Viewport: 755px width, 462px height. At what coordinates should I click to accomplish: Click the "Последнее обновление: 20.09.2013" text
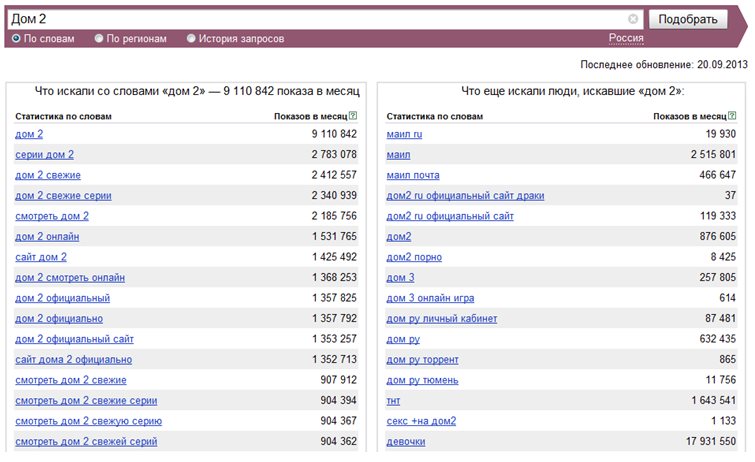pyautogui.click(x=664, y=65)
